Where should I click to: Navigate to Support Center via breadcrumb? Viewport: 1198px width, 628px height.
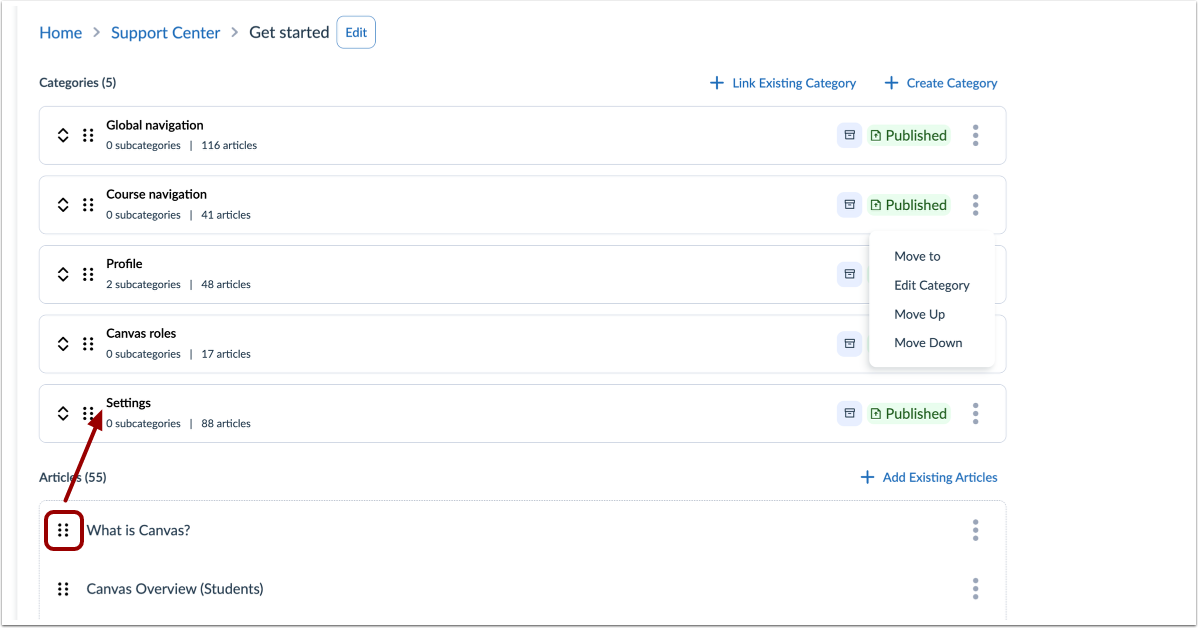pos(165,32)
